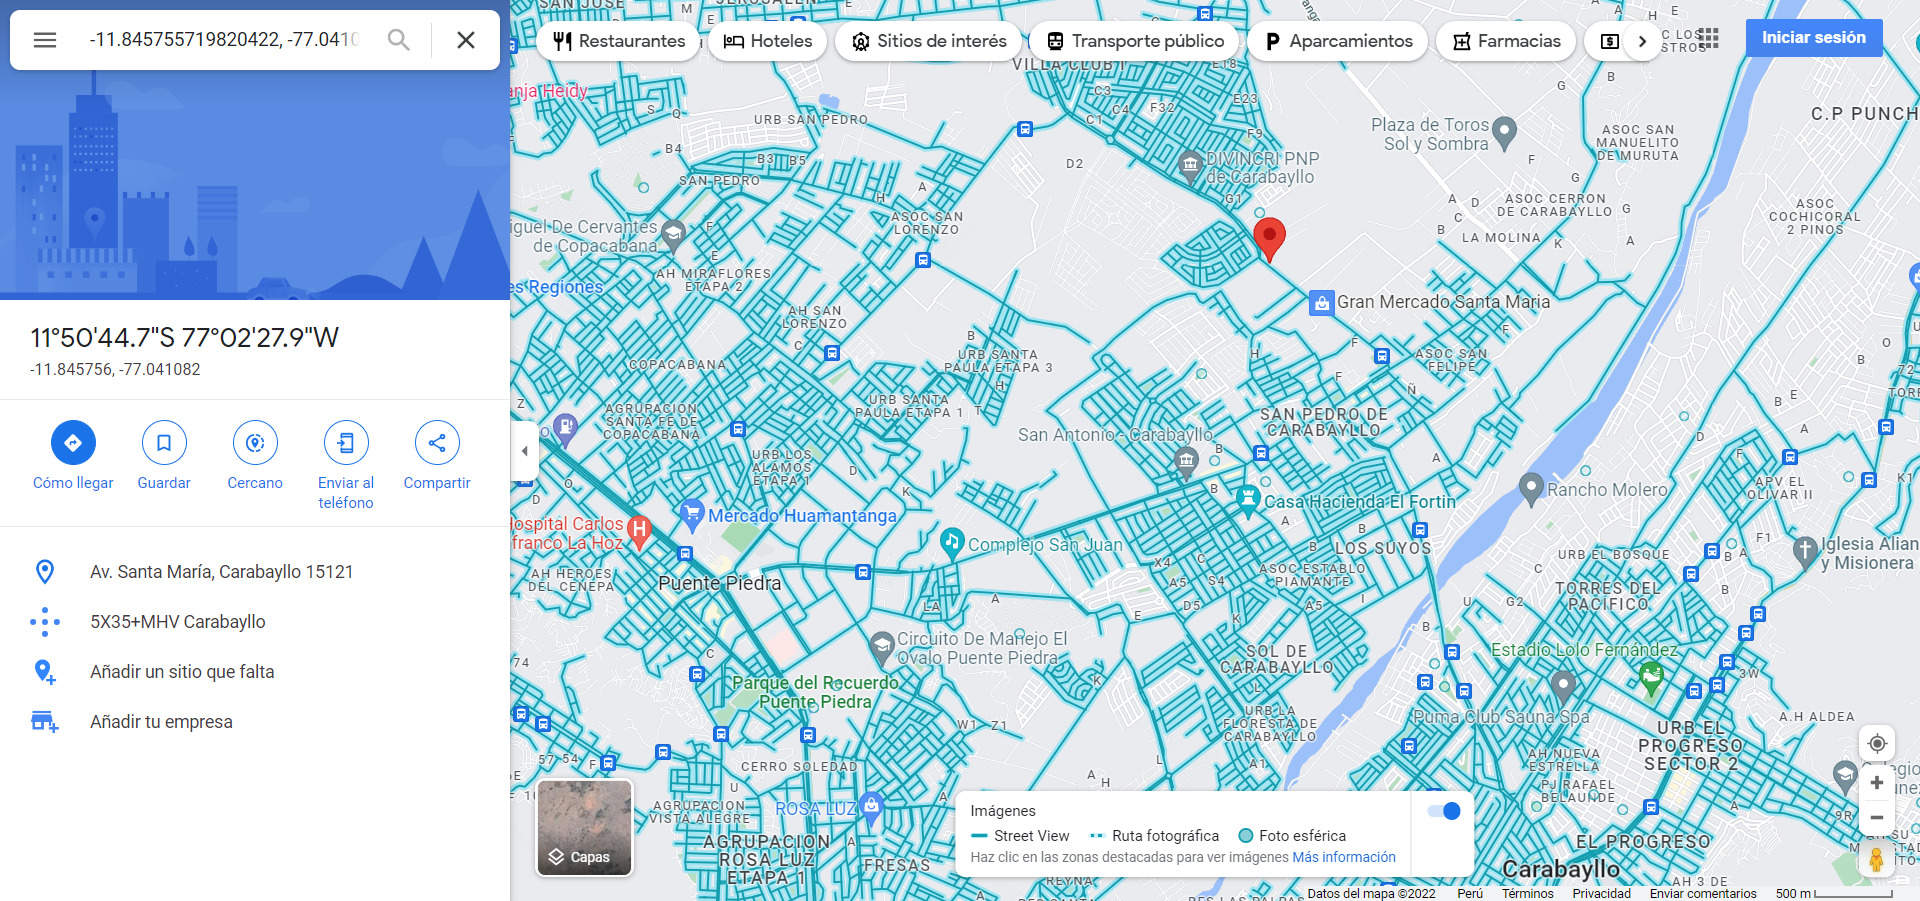Click the Iniciar sesión button
Image resolution: width=1920 pixels, height=901 pixels.
pyautogui.click(x=1814, y=38)
